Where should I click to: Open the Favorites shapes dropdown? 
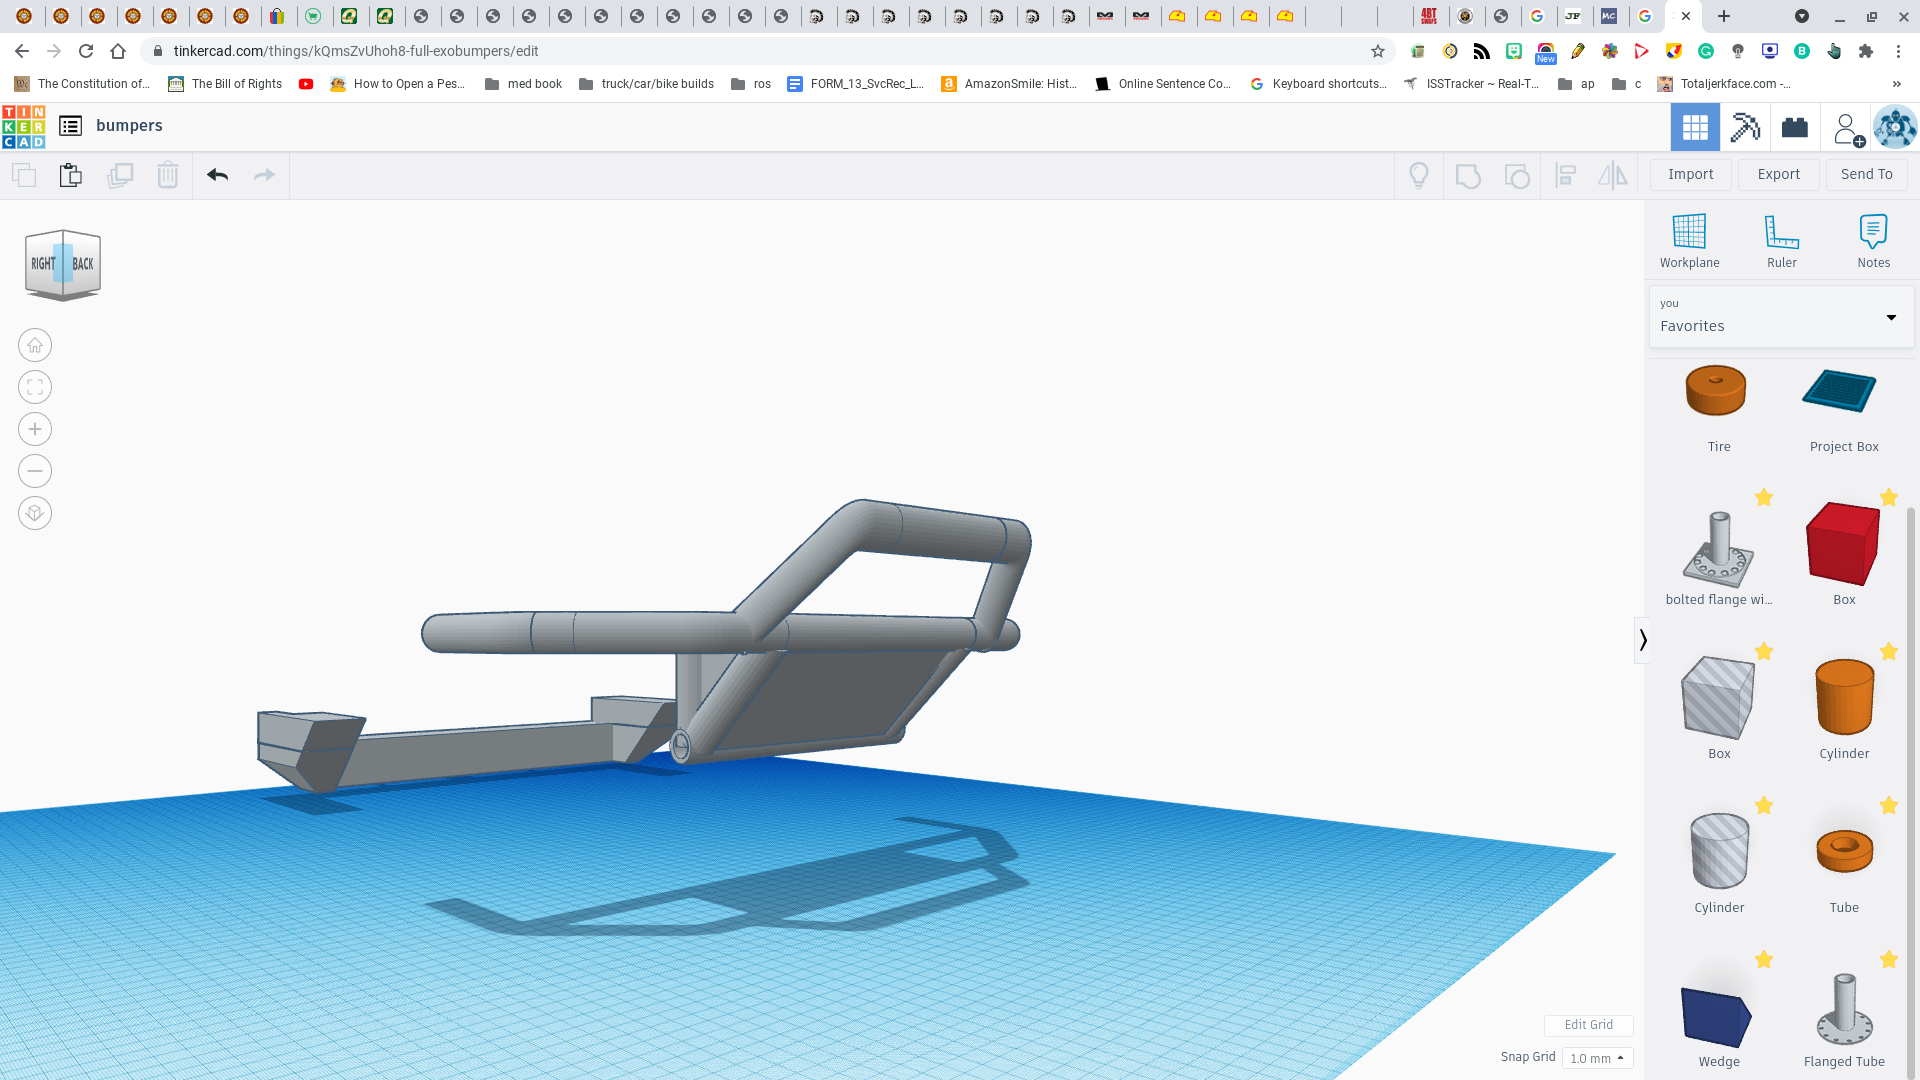(x=1781, y=317)
